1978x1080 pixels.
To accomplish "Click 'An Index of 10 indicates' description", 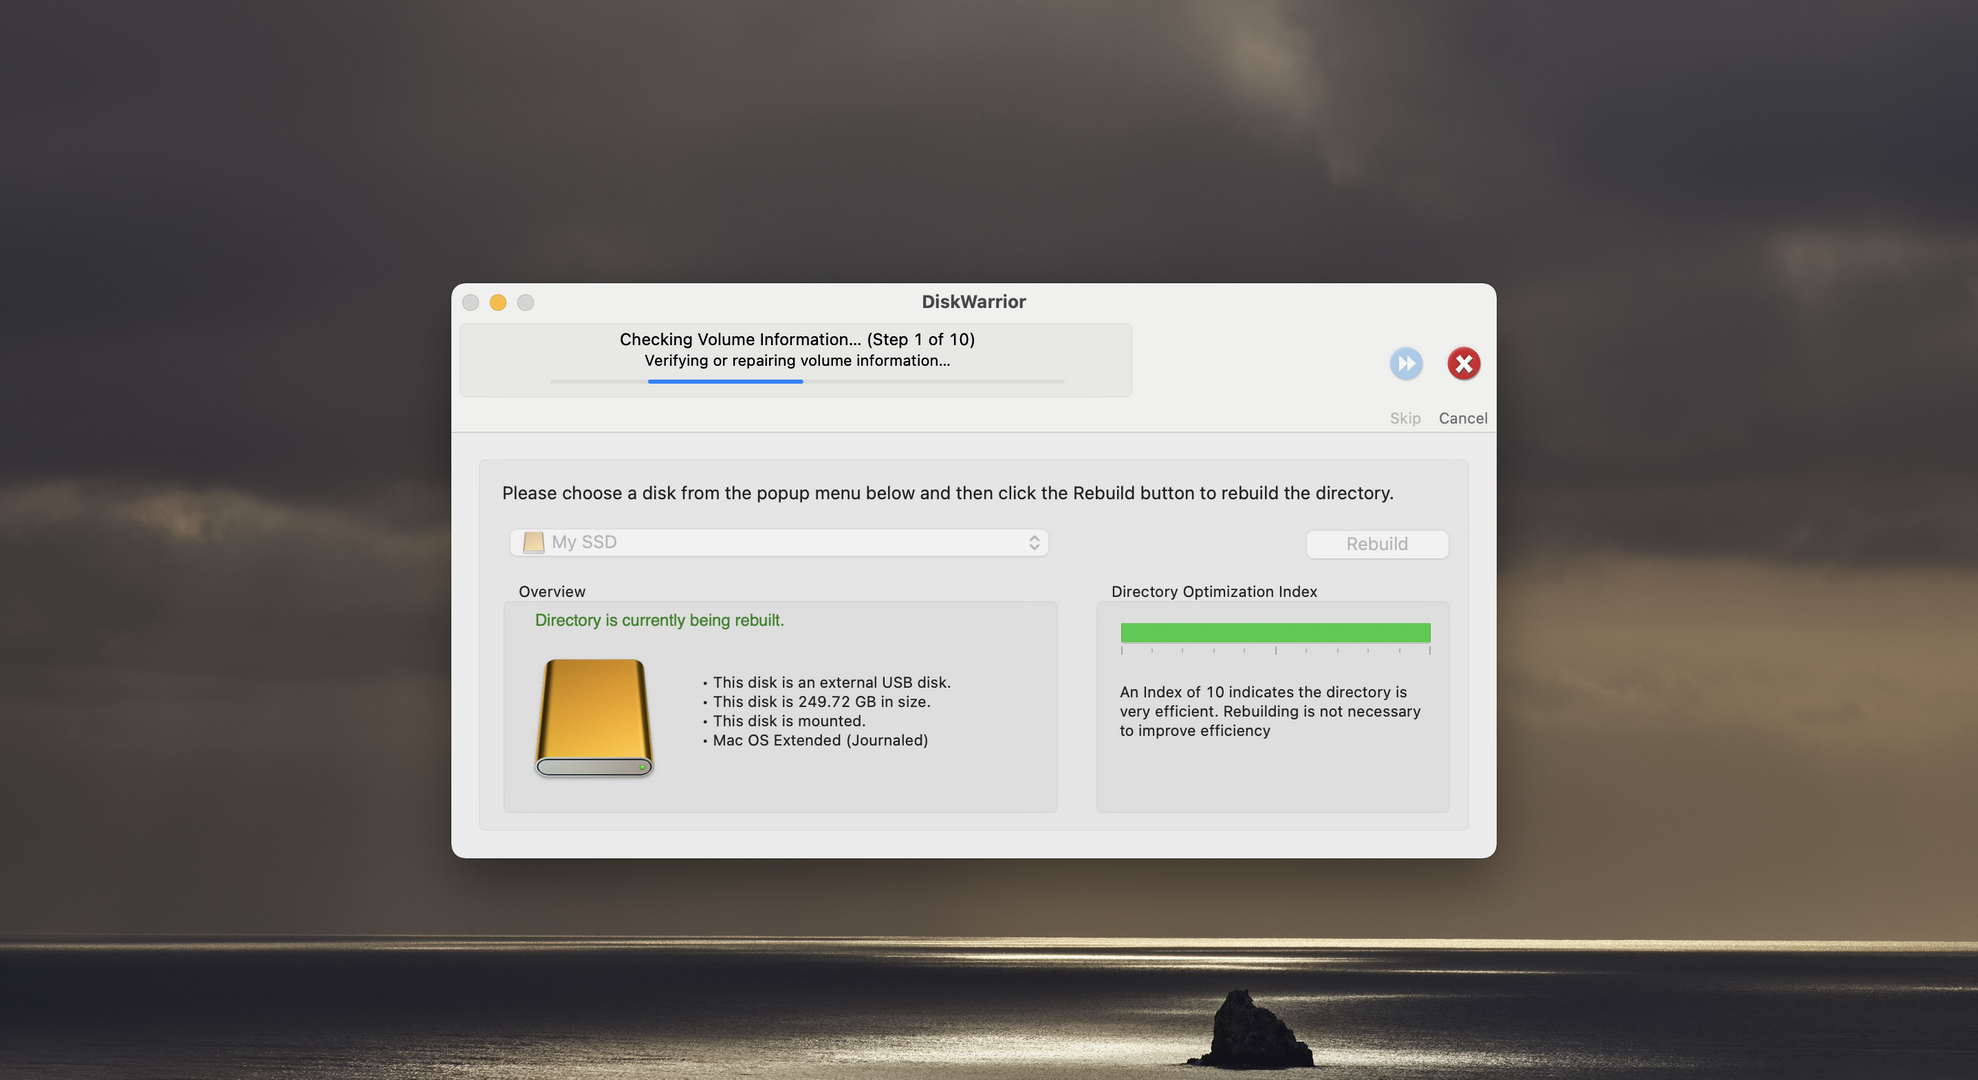I will tap(1270, 711).
